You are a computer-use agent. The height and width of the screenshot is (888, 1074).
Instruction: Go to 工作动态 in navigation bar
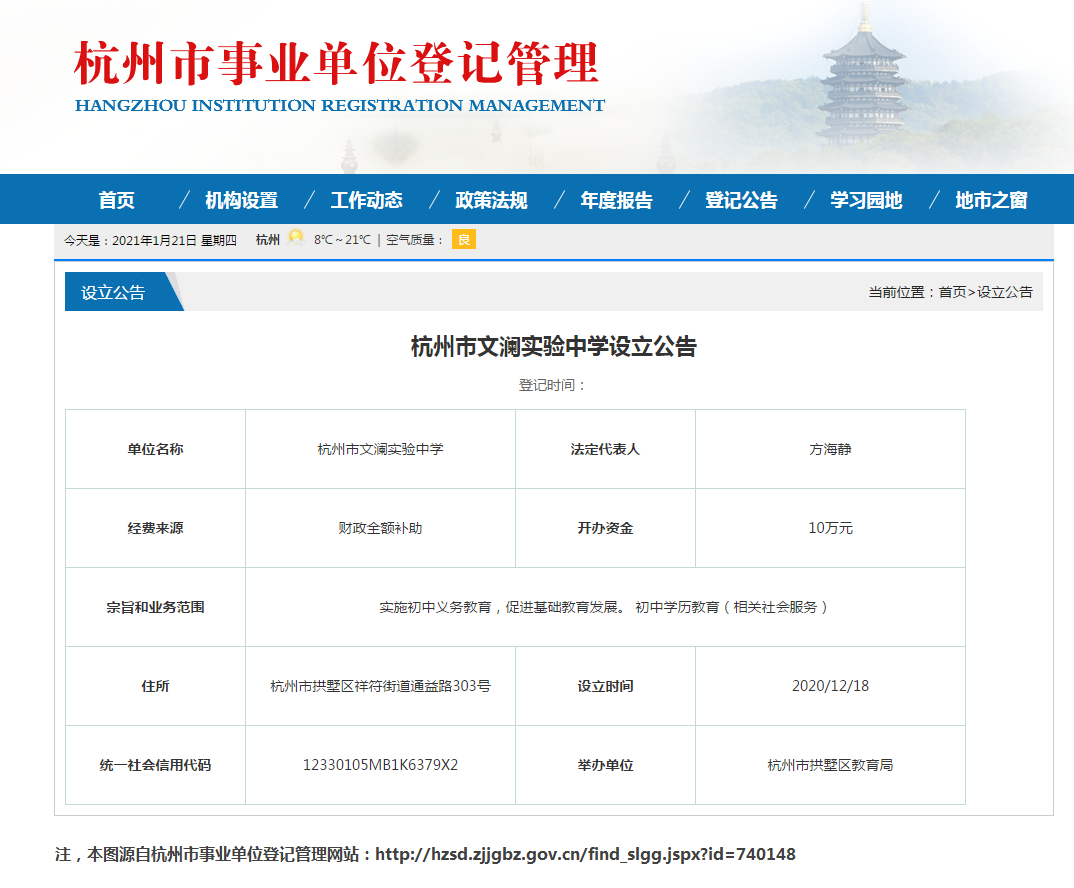(366, 200)
